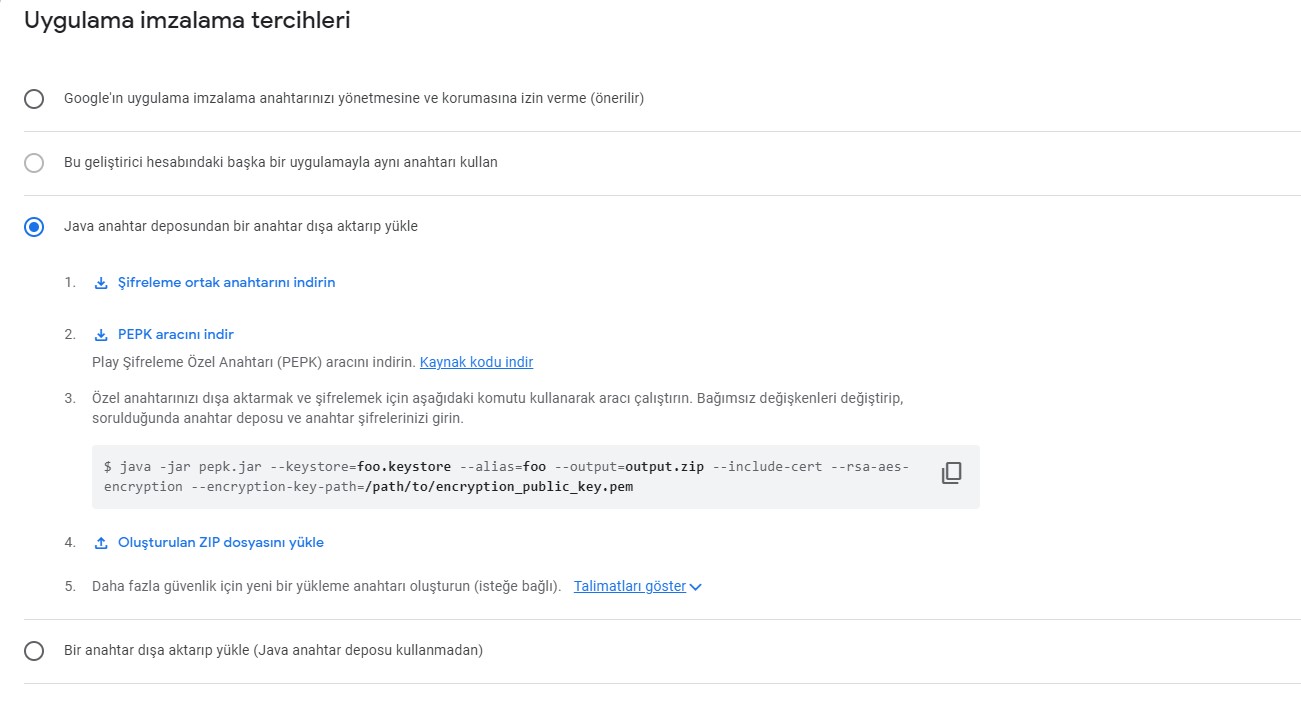
Task: Click the label Bu geliştirici hesabındaki başka bir uygulamayla
Action: pyautogui.click(x=281, y=162)
